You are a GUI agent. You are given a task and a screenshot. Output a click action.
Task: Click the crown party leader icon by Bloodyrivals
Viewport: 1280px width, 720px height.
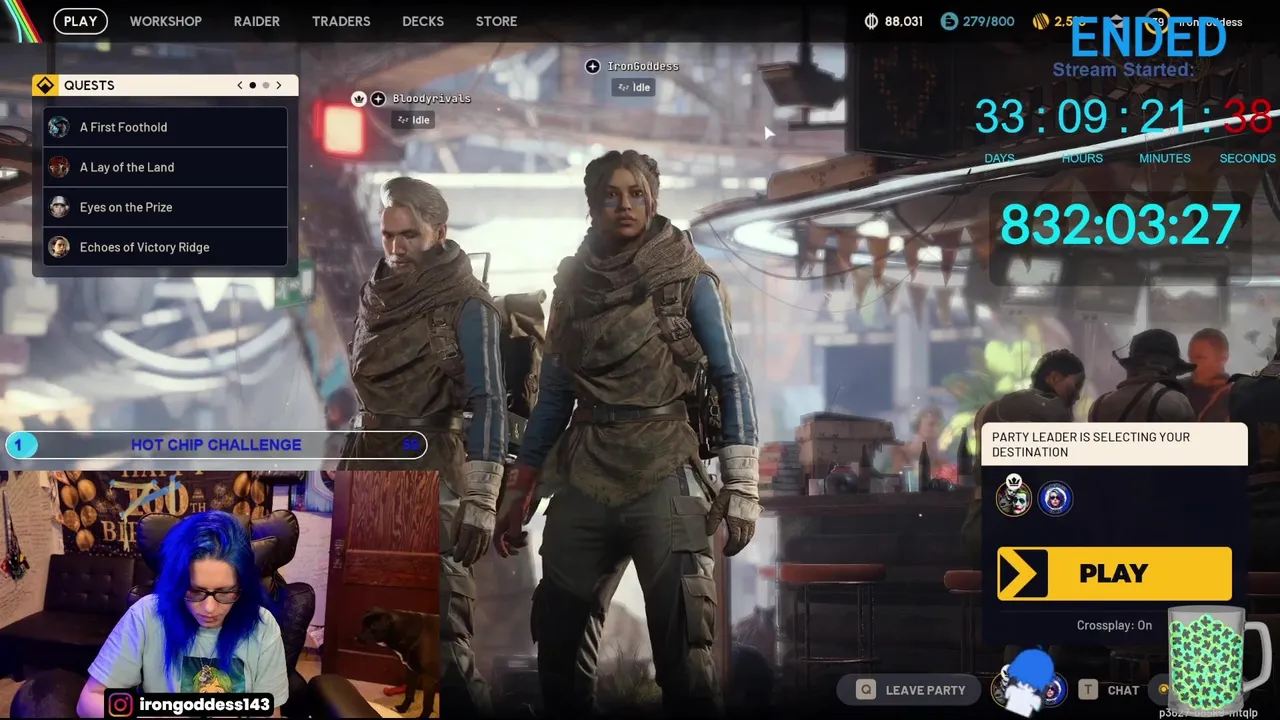359,98
